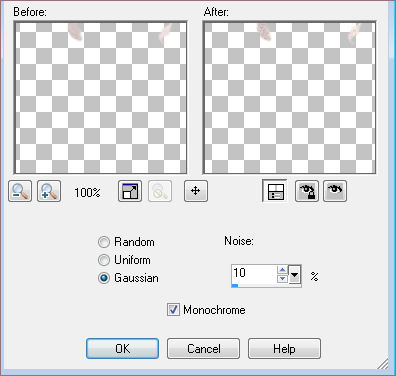Zoom out the preview with minus magnifier
Viewport: 396px width, 376px height.
20,191
